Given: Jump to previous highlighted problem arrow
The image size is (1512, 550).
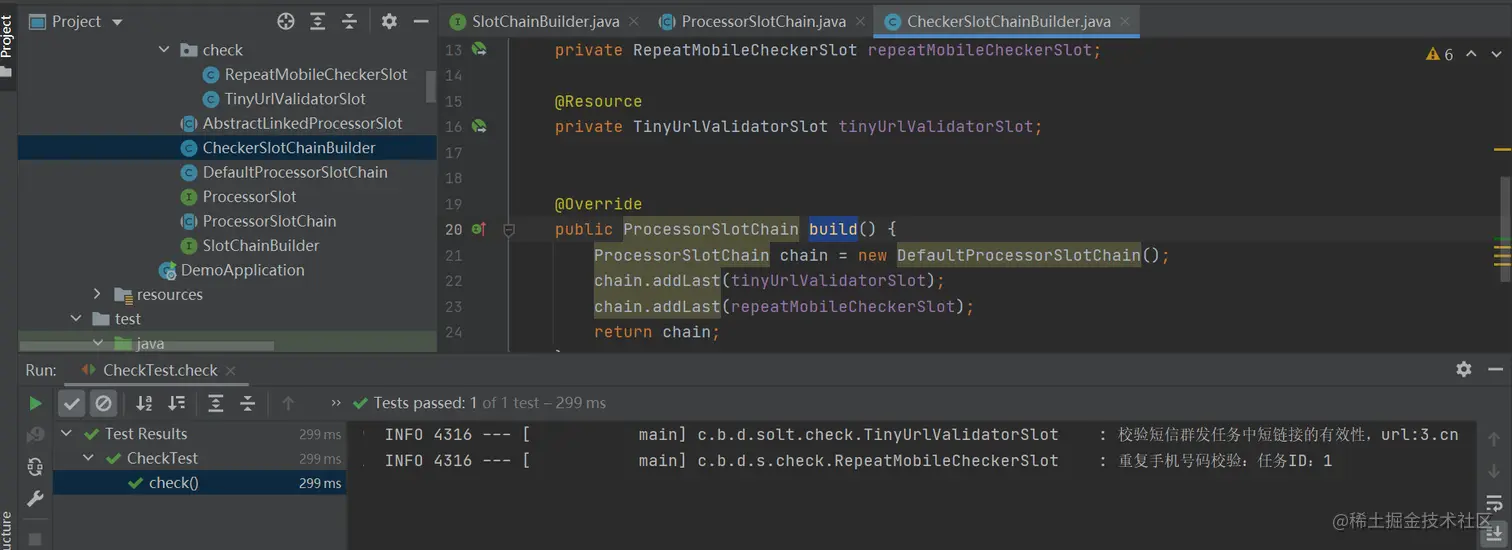Looking at the screenshot, I should [1471, 54].
